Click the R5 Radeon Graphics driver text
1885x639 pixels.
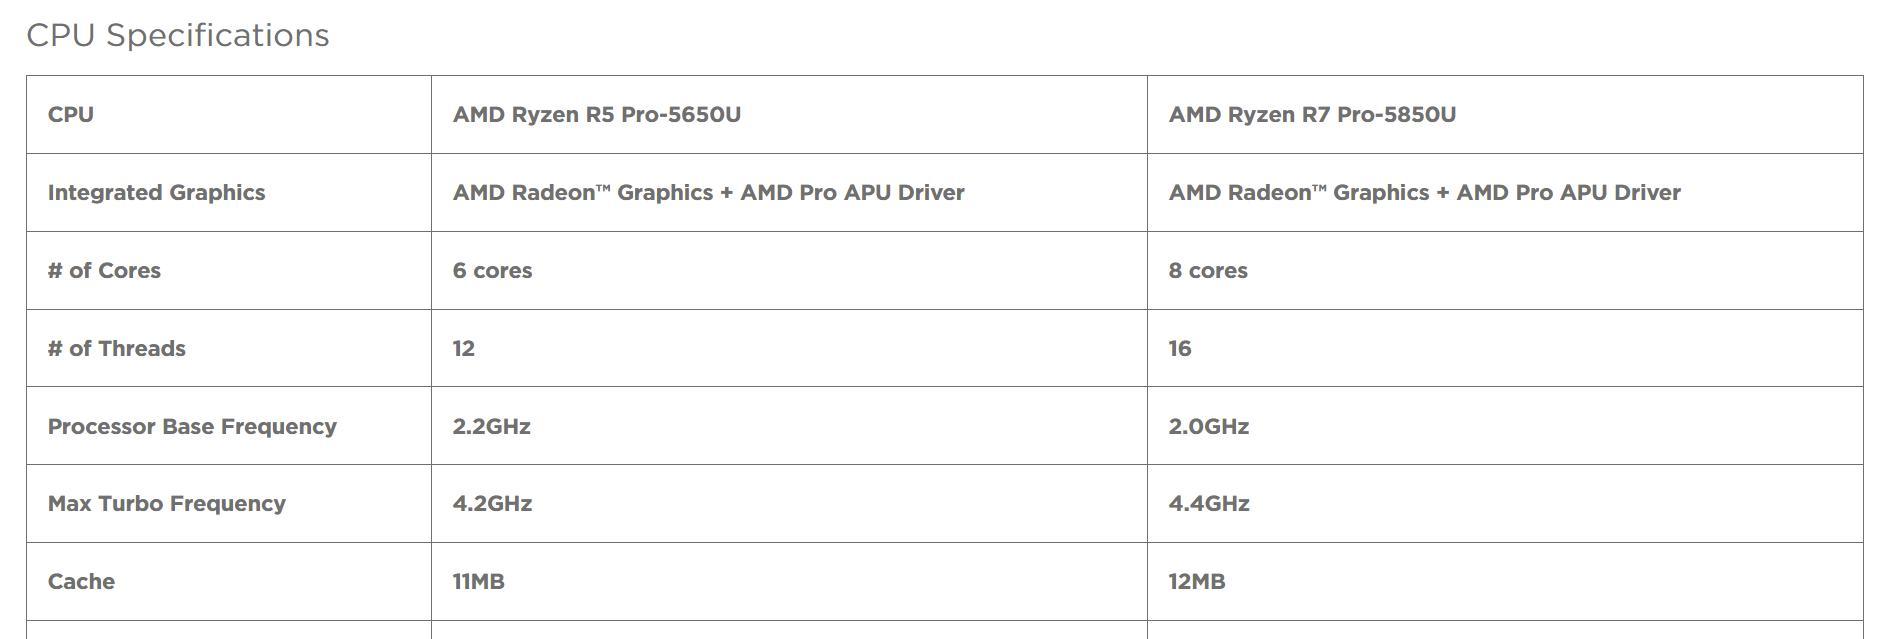pyautogui.click(x=708, y=192)
